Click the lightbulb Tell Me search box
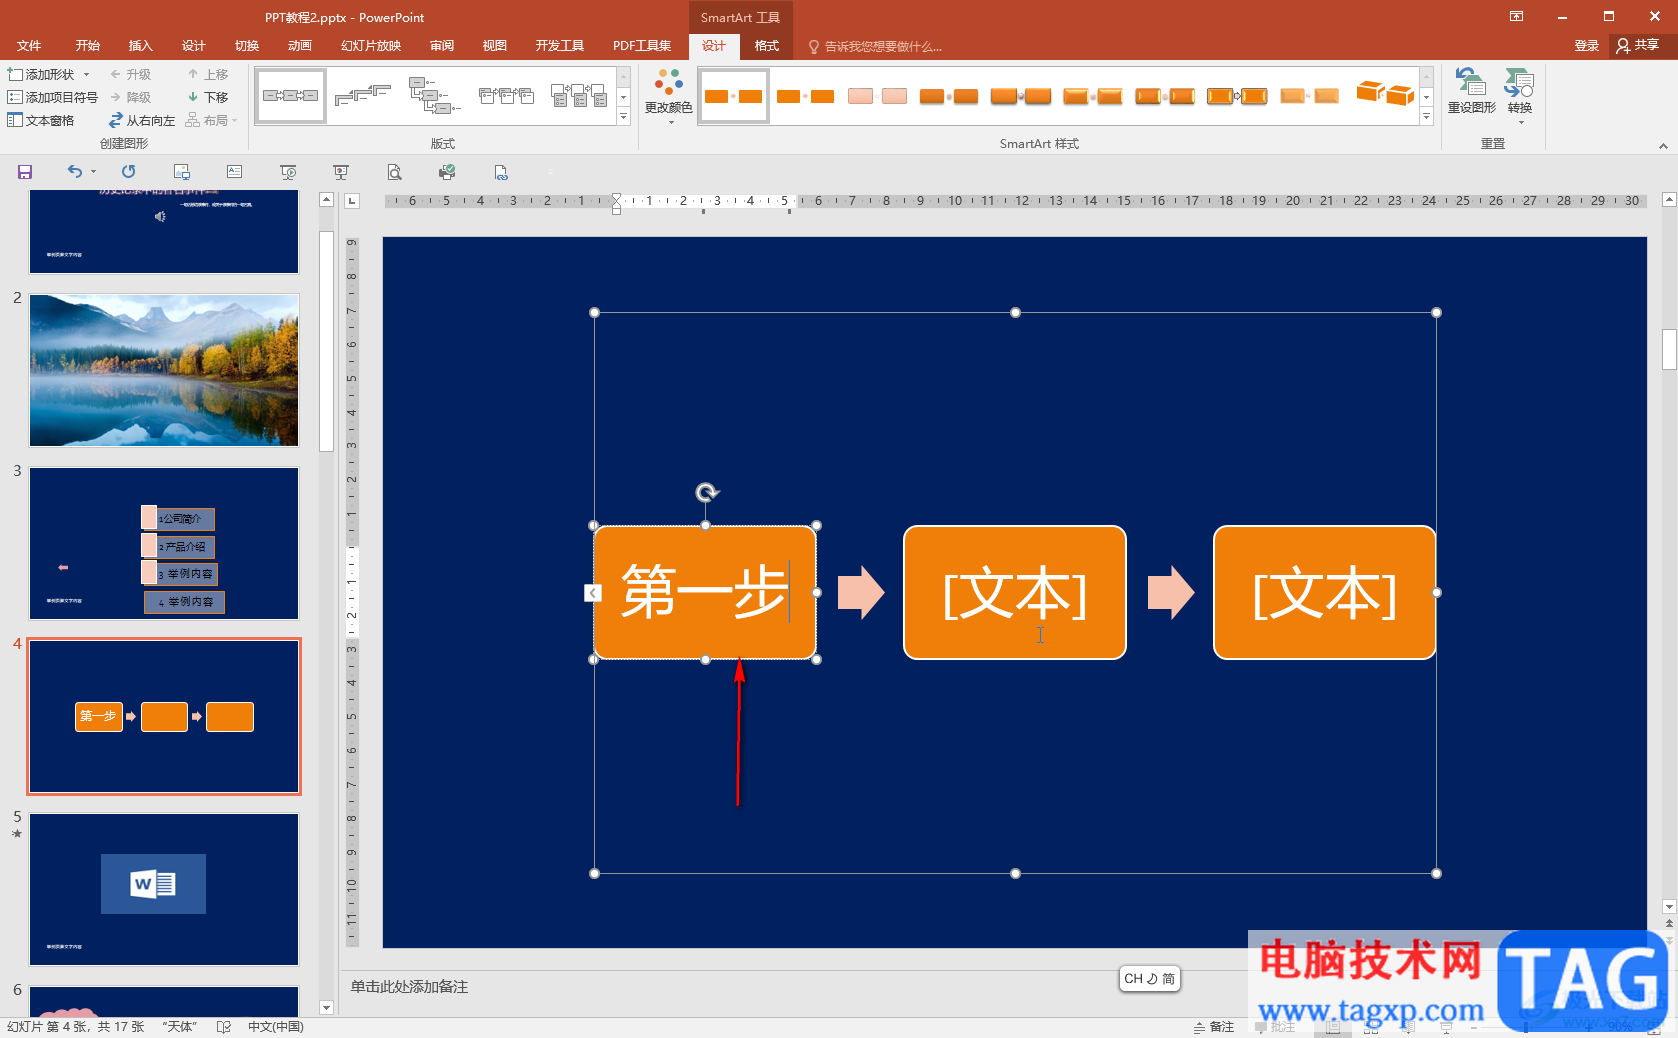Viewport: 1678px width, 1038px height. tap(875, 46)
